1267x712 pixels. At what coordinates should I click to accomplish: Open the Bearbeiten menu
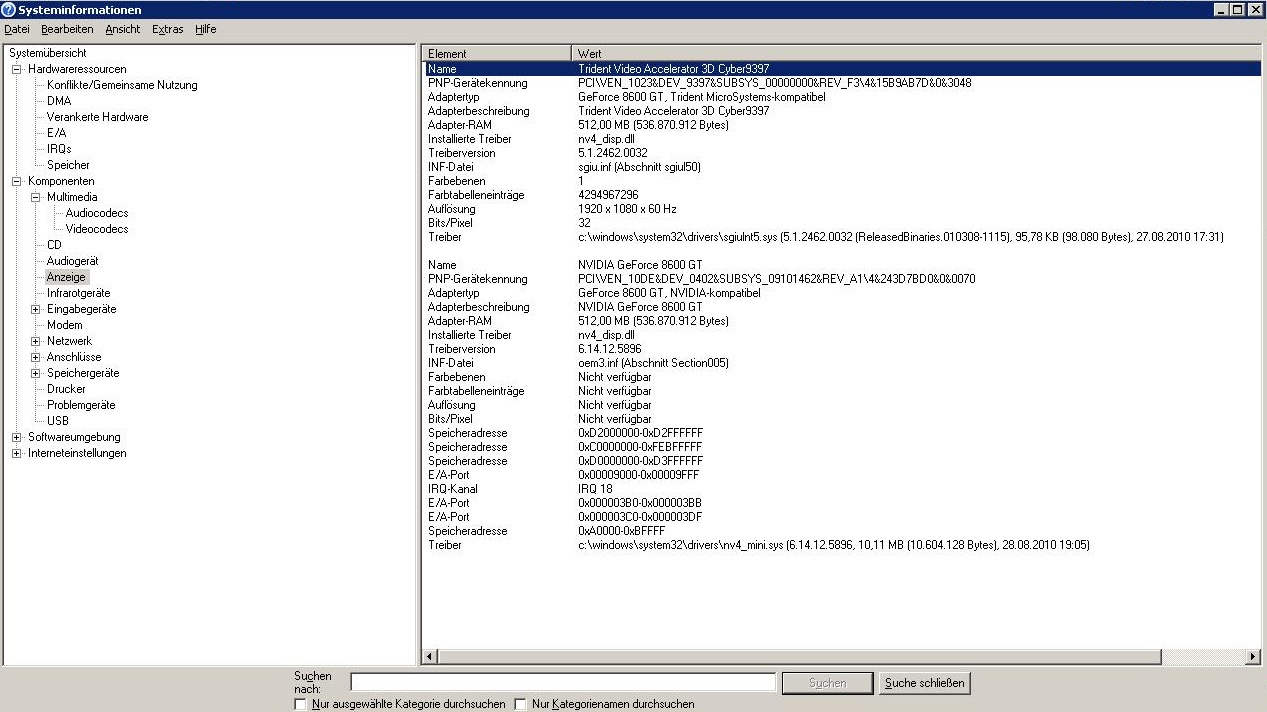67,29
